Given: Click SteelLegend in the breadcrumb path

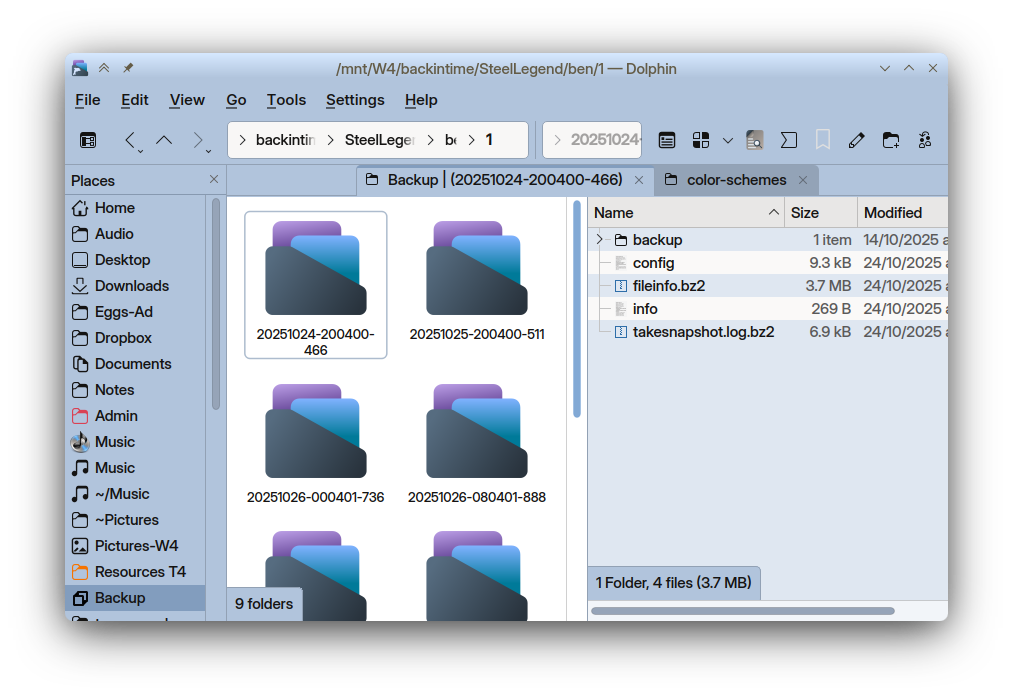Looking at the screenshot, I should (380, 140).
